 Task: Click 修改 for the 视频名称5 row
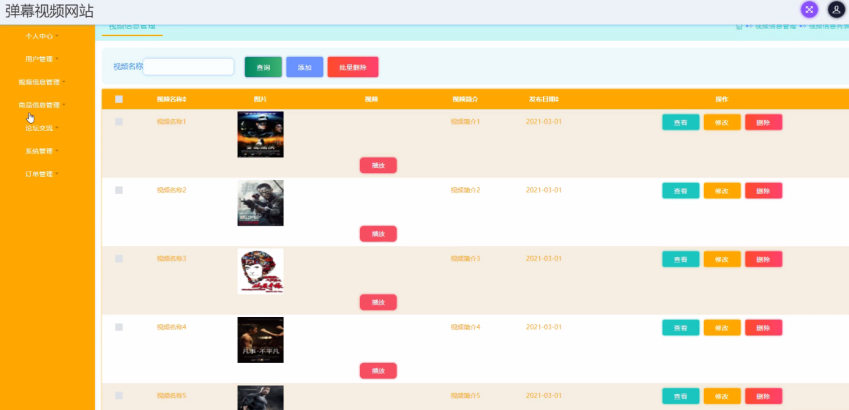(722, 396)
